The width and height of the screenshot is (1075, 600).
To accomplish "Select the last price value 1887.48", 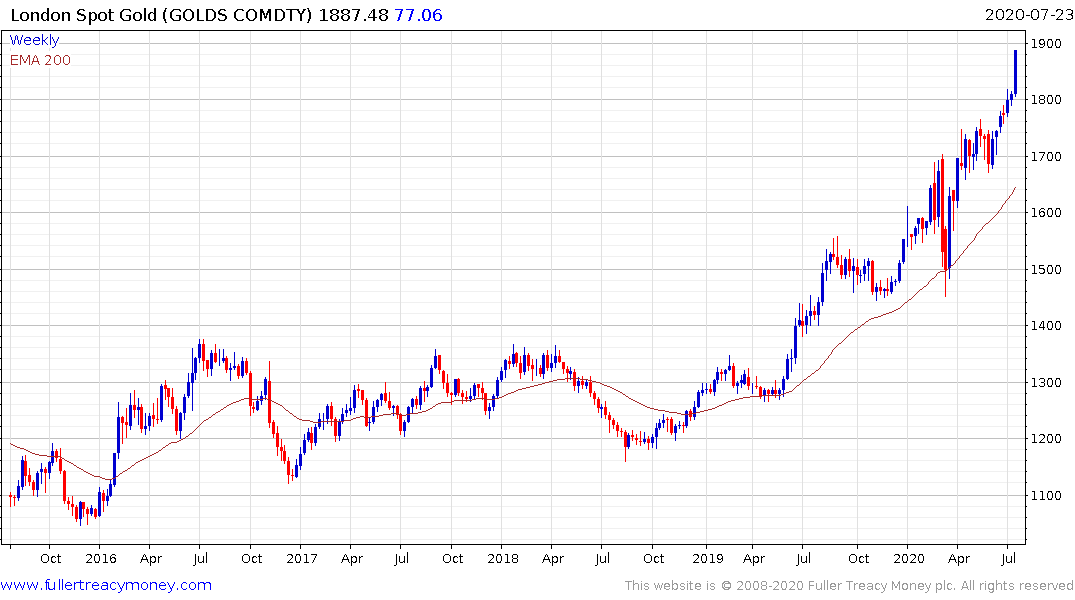I will (353, 15).
